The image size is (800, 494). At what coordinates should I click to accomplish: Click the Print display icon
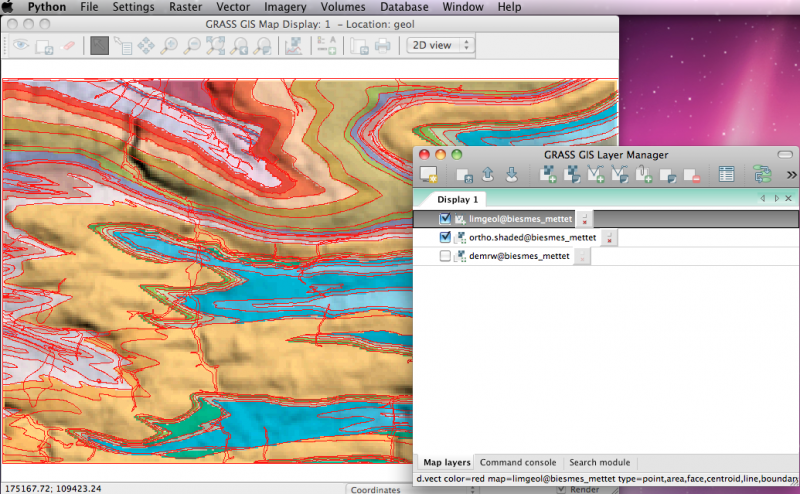382,45
